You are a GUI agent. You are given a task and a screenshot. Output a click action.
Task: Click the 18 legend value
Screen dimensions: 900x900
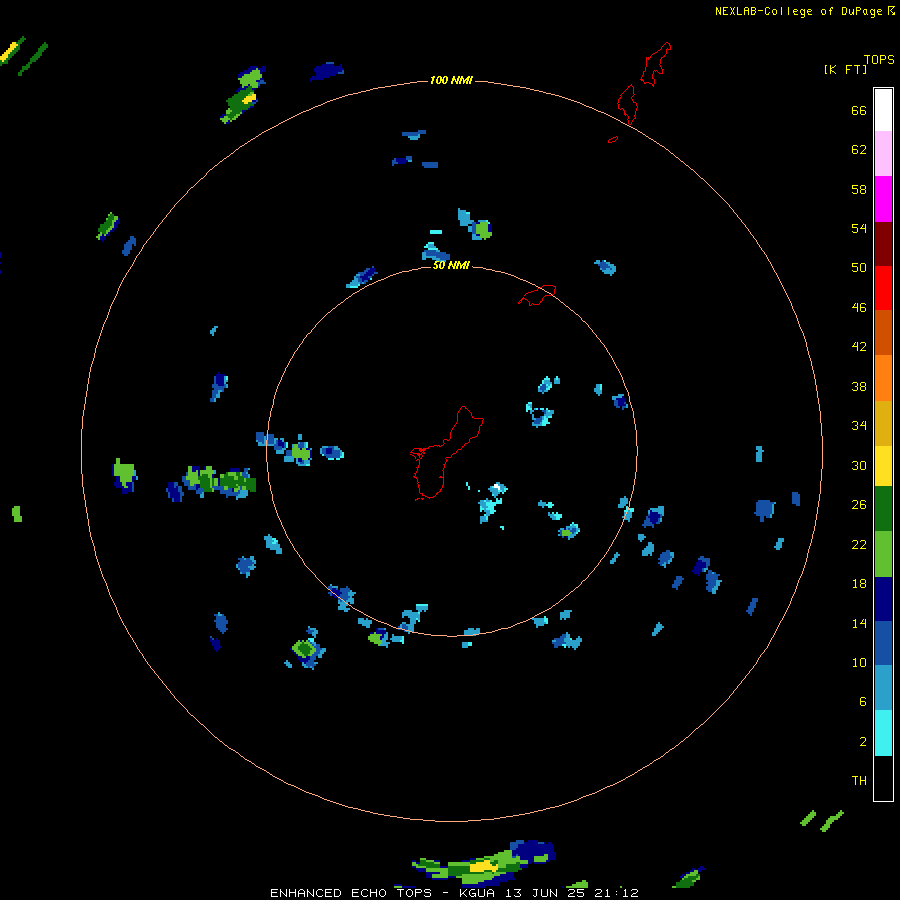[x=859, y=583]
